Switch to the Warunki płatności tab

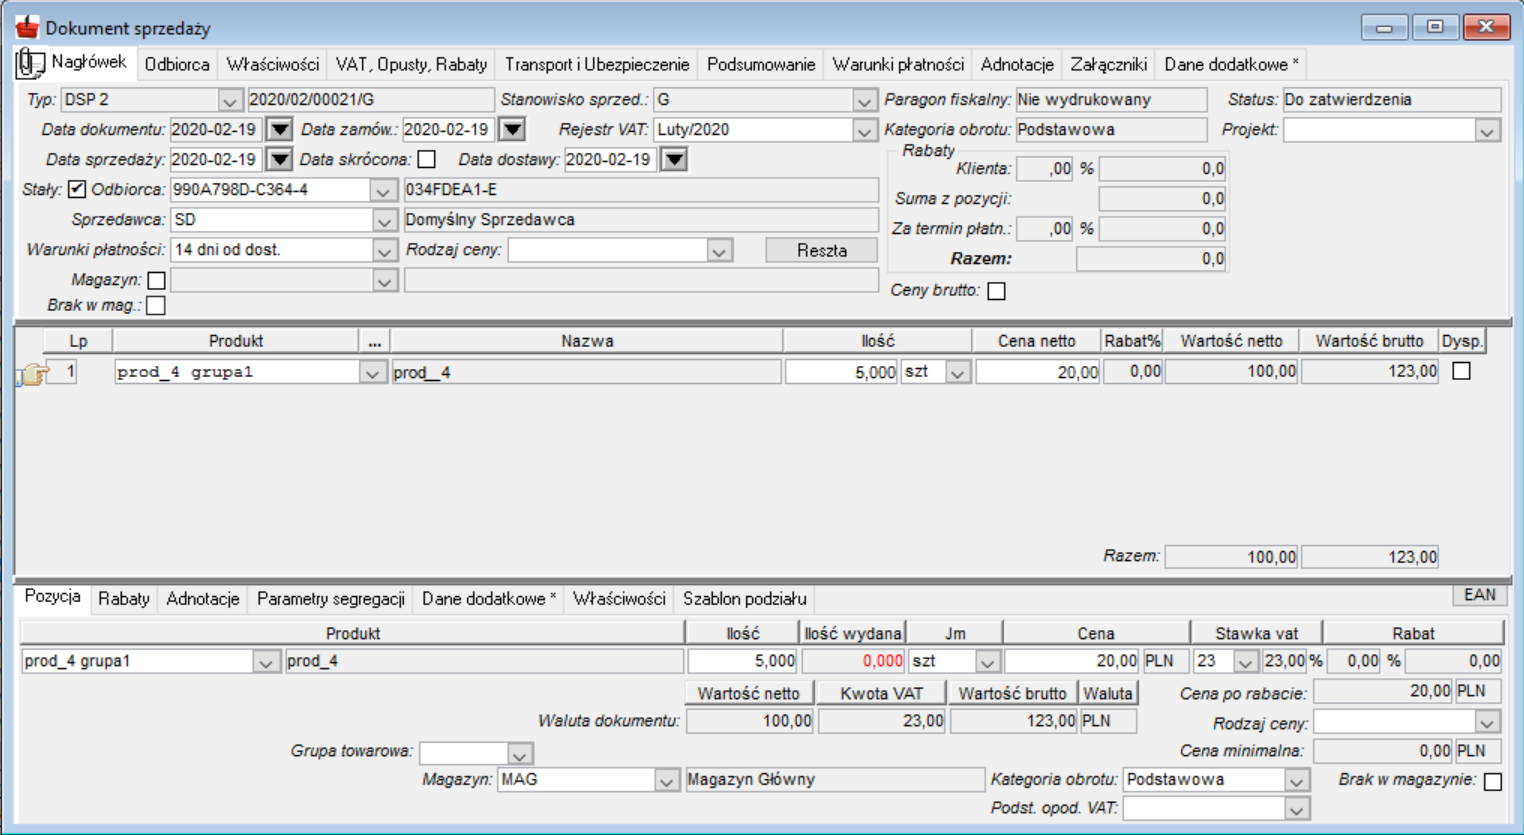point(898,64)
